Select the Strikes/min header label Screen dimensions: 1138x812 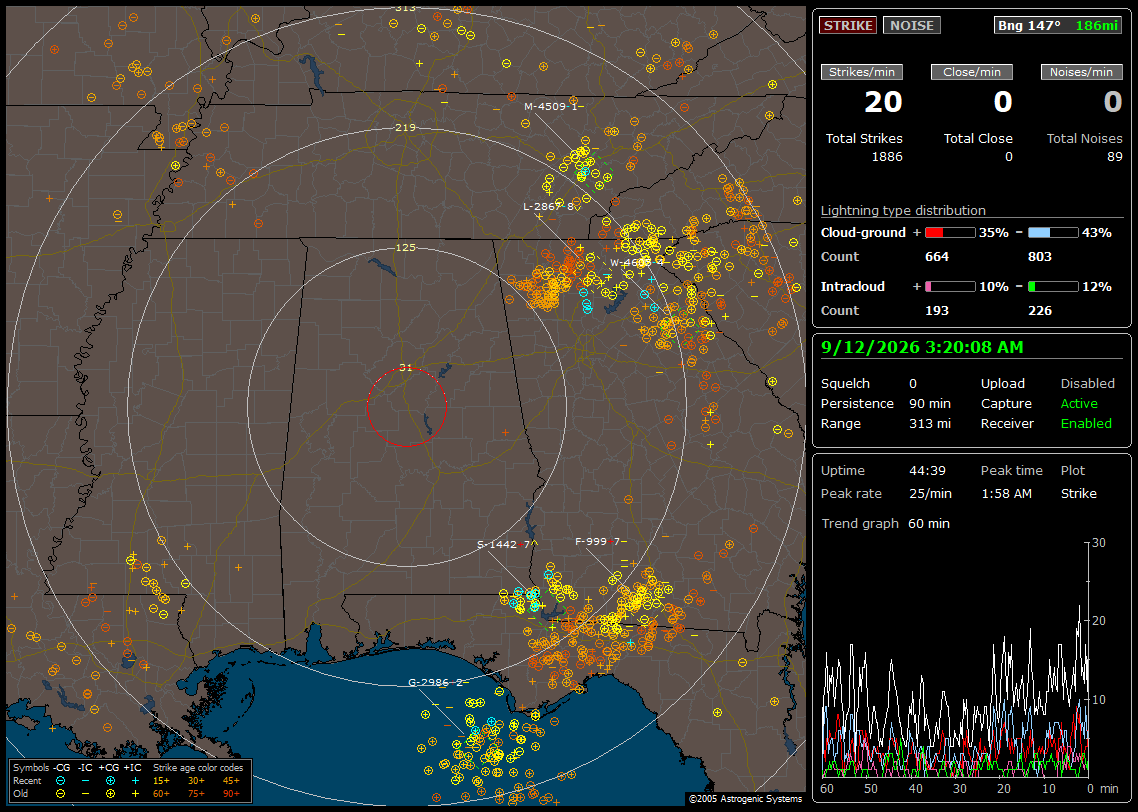coord(861,72)
